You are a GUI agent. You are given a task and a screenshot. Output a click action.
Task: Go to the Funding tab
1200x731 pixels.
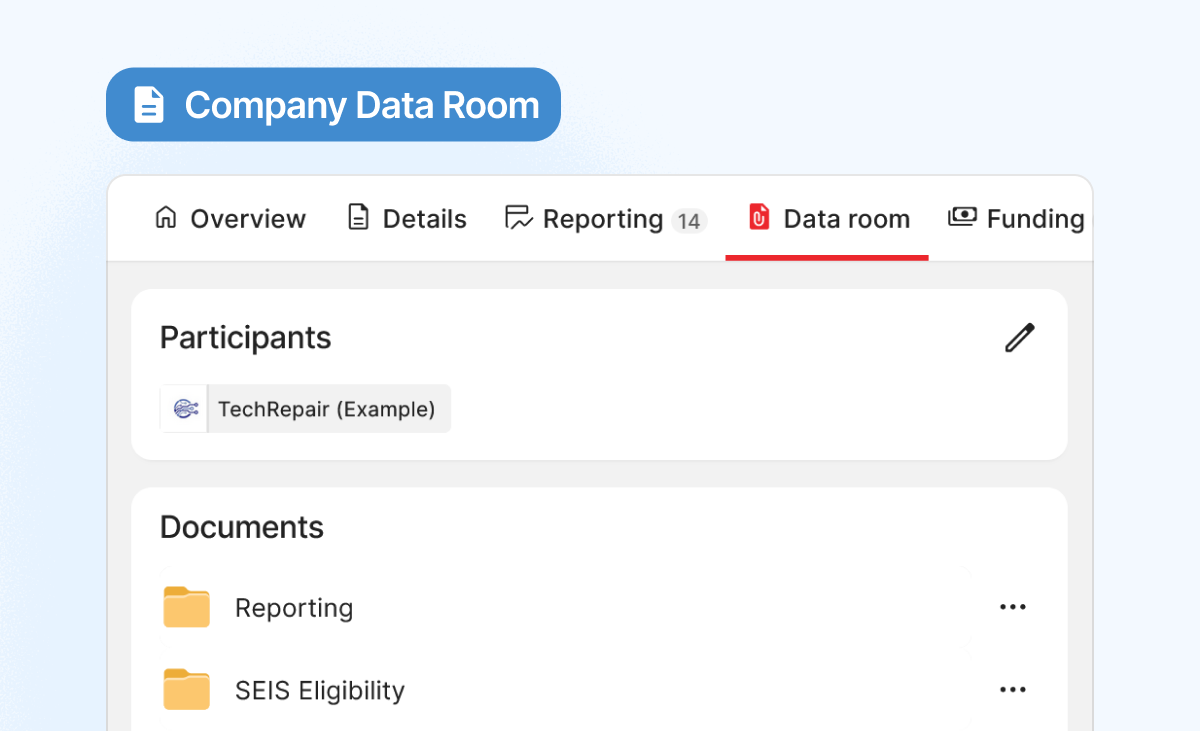pyautogui.click(x=1018, y=219)
